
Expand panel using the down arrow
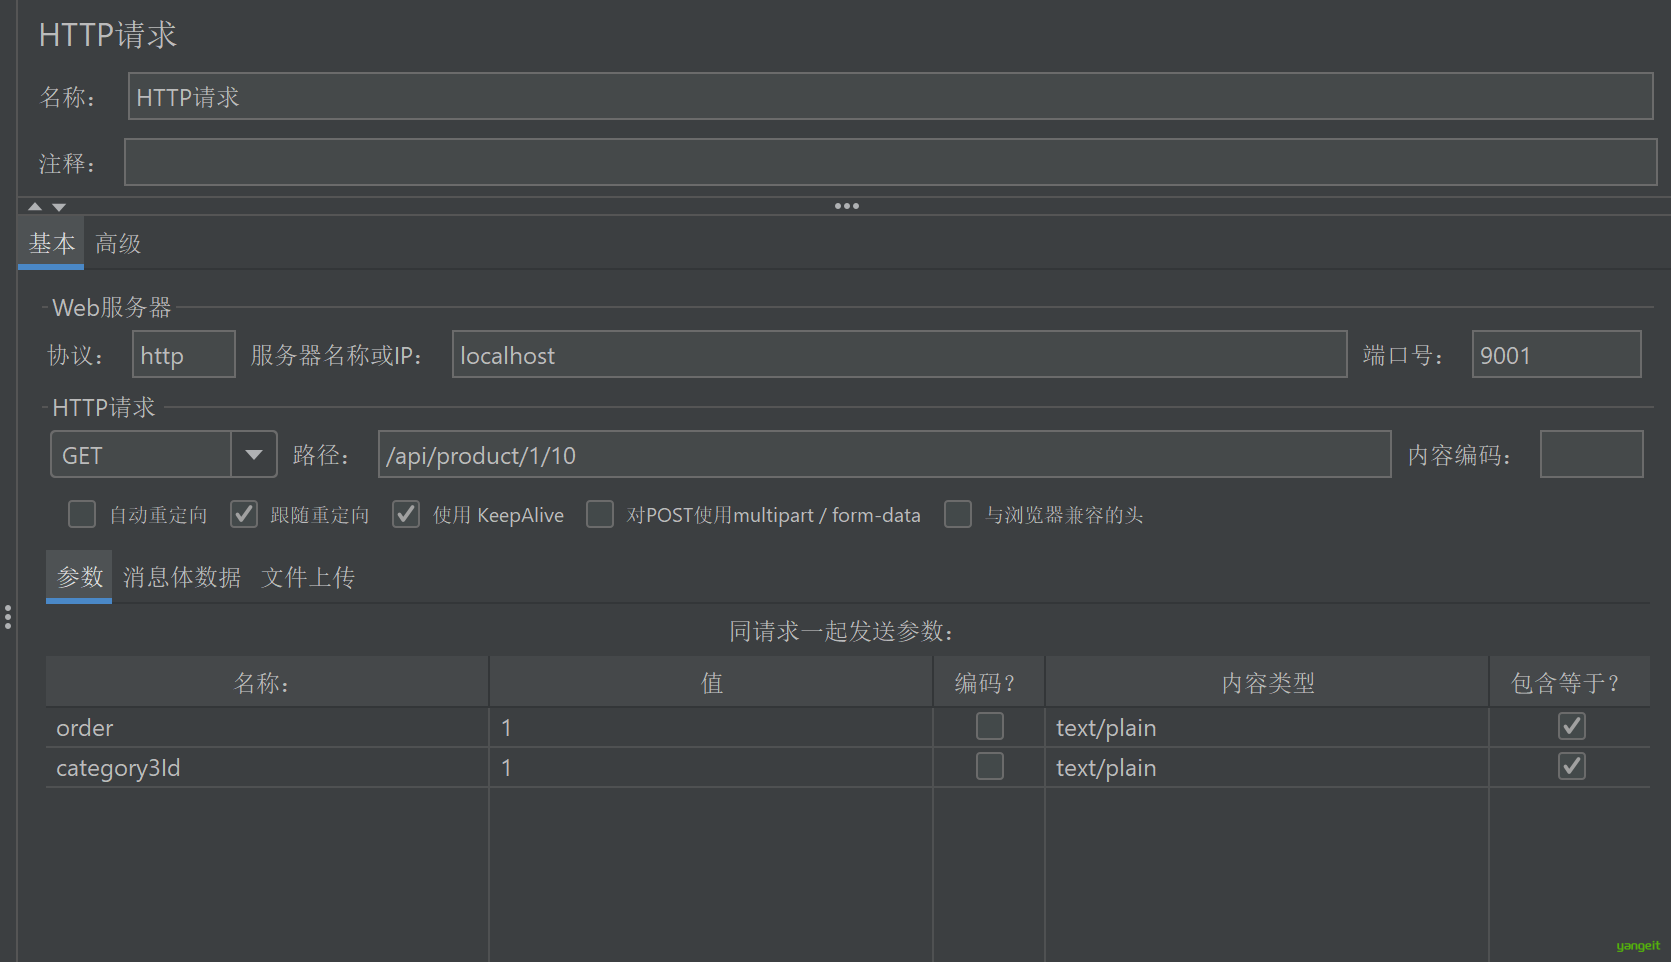59,207
